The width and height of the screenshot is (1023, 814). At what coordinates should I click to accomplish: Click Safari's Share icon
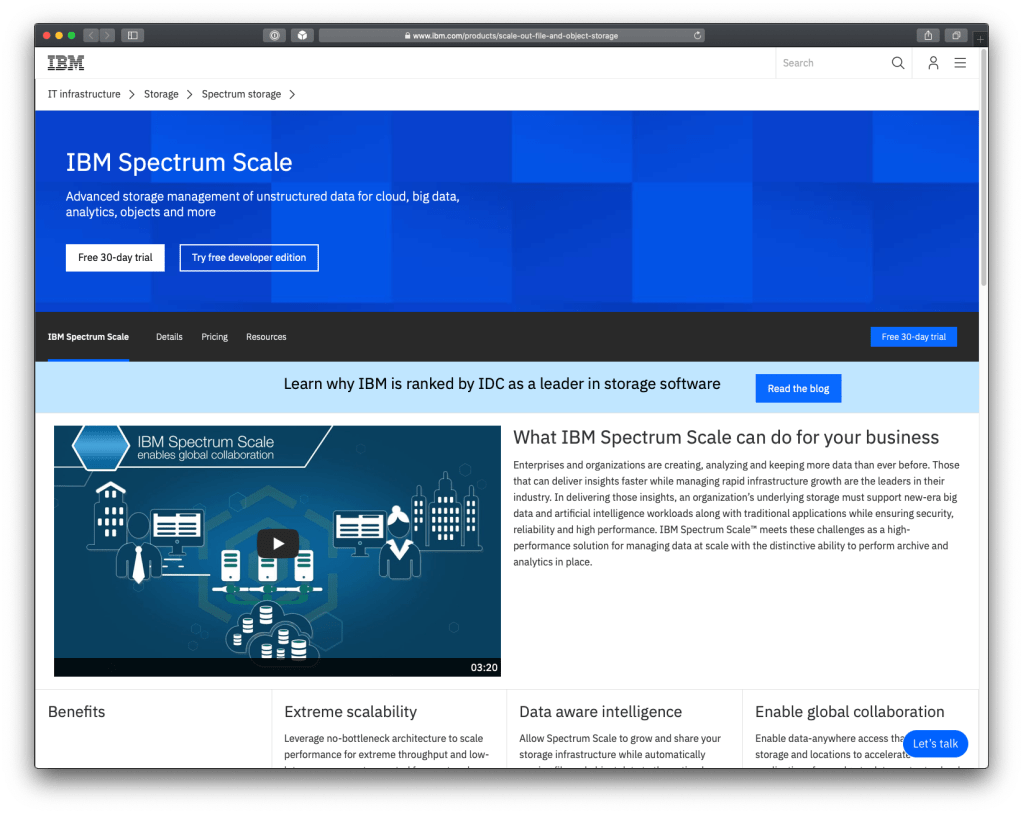[x=928, y=35]
